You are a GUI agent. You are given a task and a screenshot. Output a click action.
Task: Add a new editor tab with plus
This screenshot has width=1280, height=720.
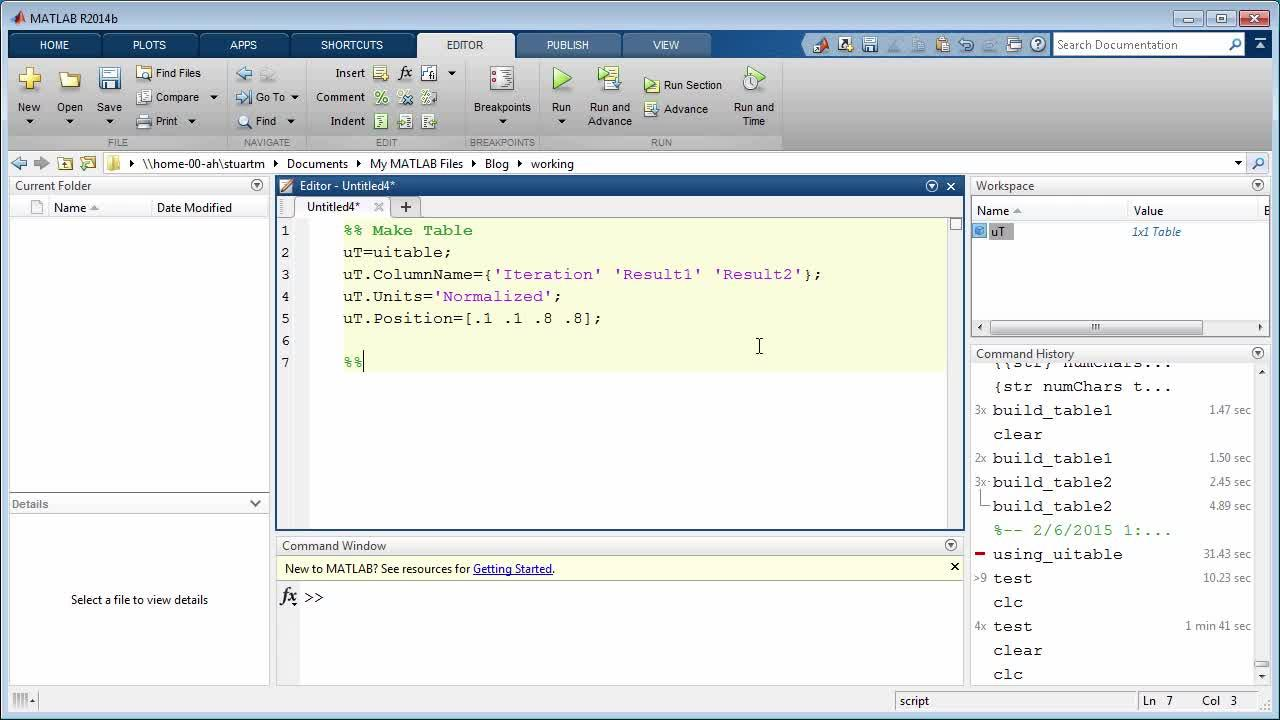coord(406,207)
